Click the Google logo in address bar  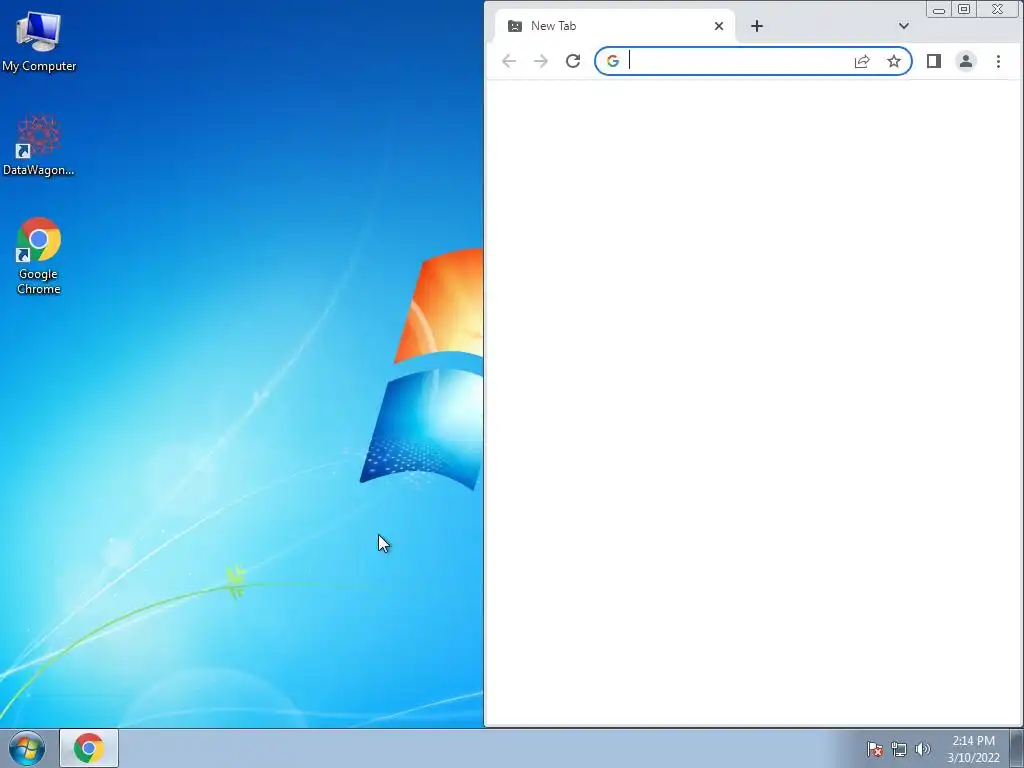[x=613, y=61]
